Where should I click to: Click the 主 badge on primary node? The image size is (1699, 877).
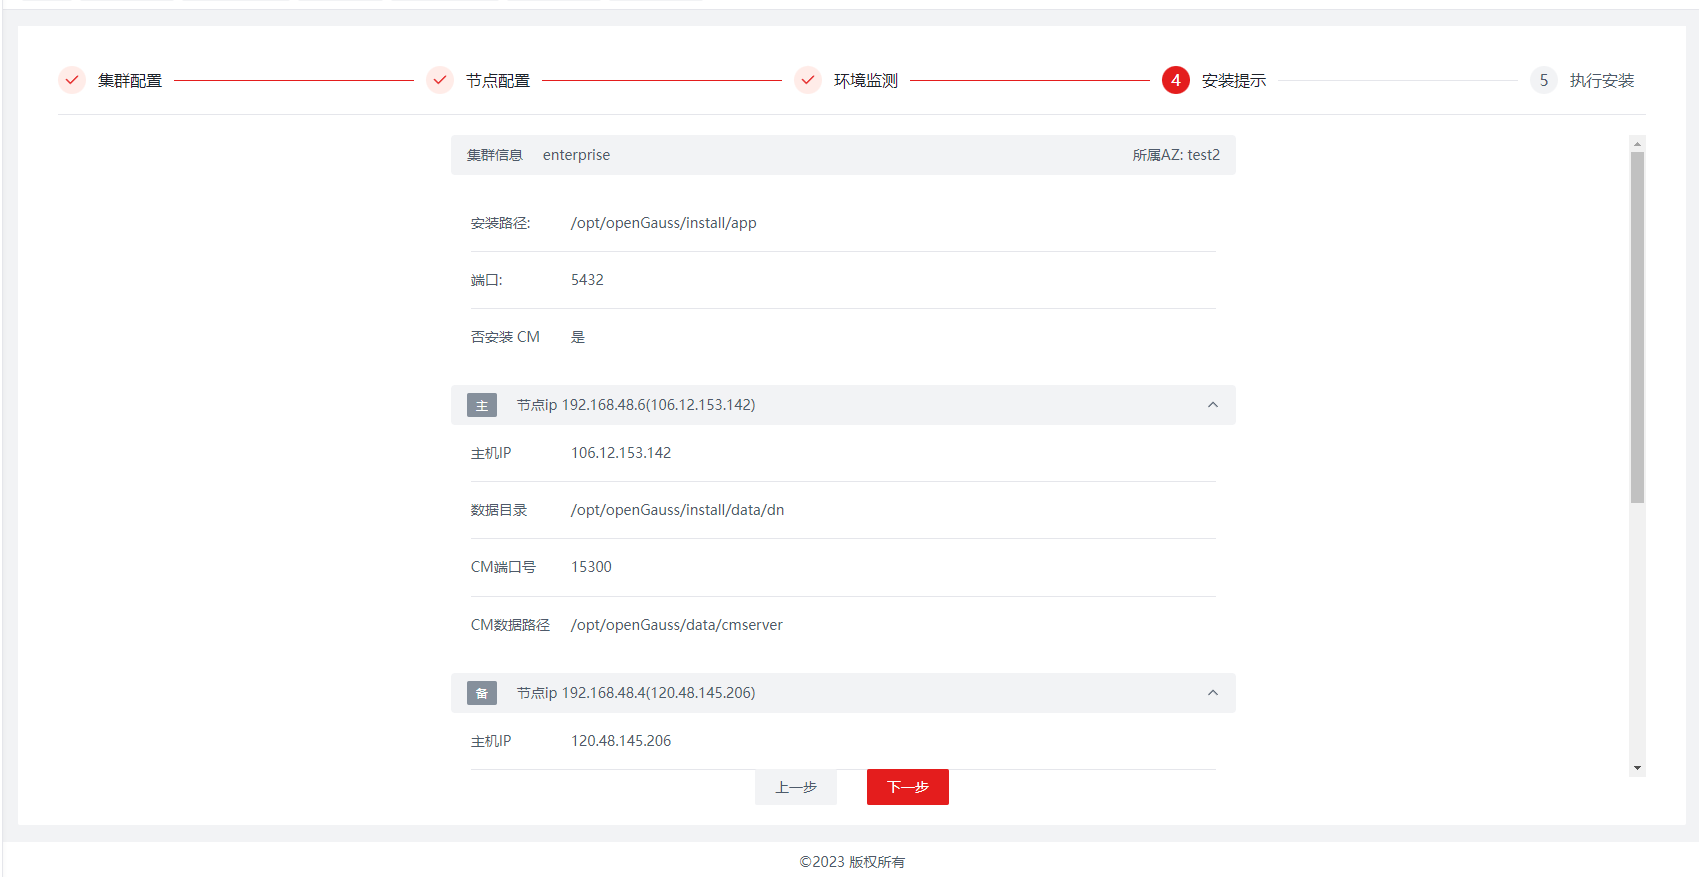[x=482, y=405]
